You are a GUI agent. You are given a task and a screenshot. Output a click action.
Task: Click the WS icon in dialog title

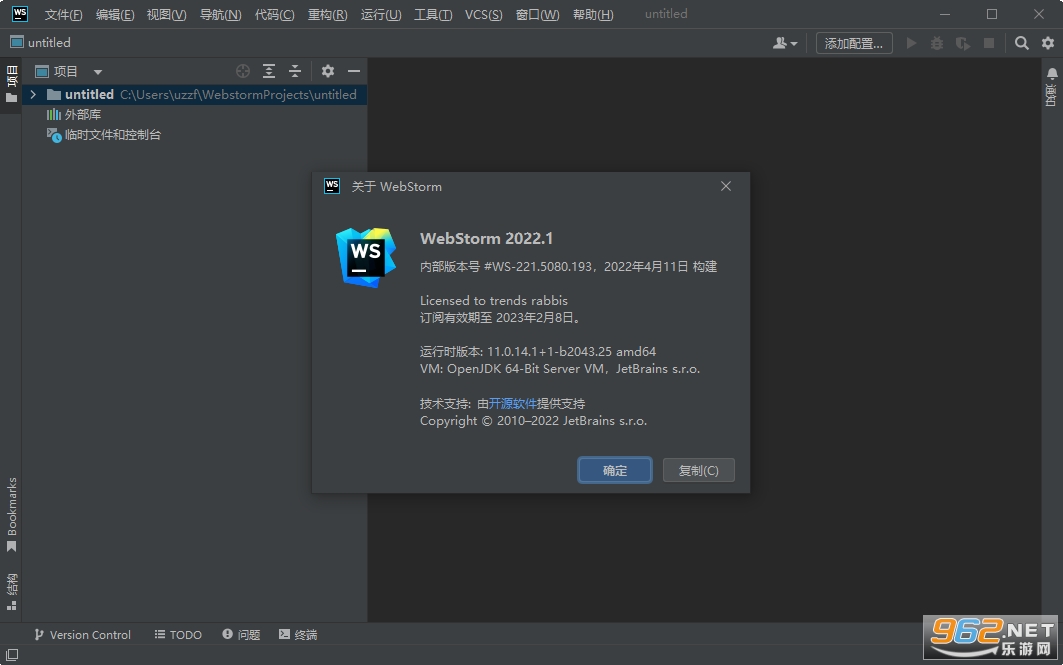(332, 186)
